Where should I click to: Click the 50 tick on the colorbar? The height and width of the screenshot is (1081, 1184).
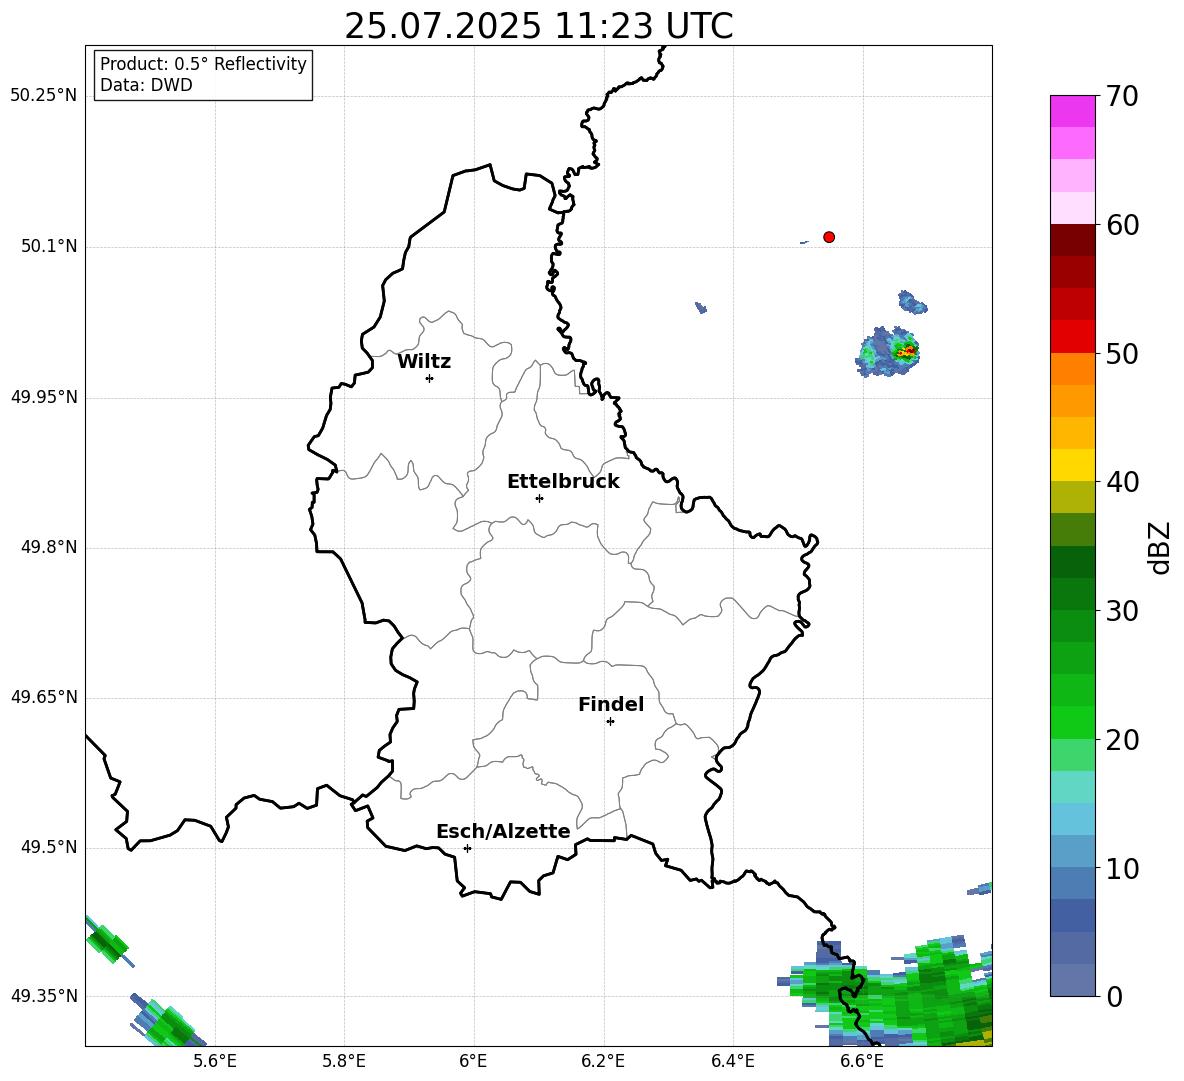click(1121, 353)
